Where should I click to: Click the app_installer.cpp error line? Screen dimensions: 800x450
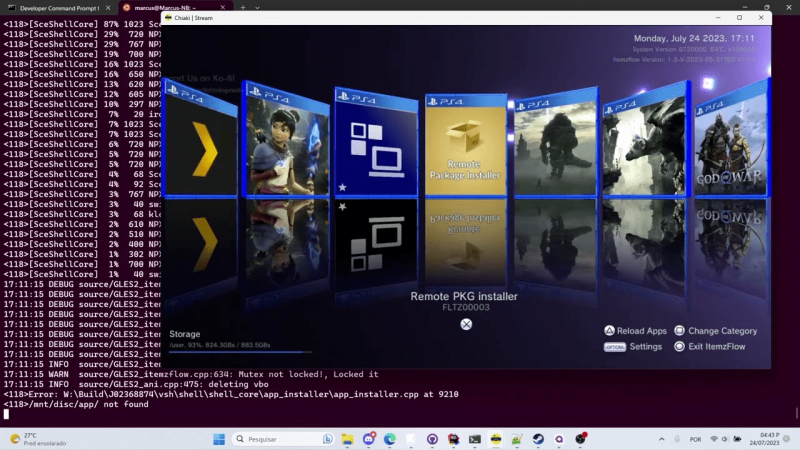click(231, 394)
